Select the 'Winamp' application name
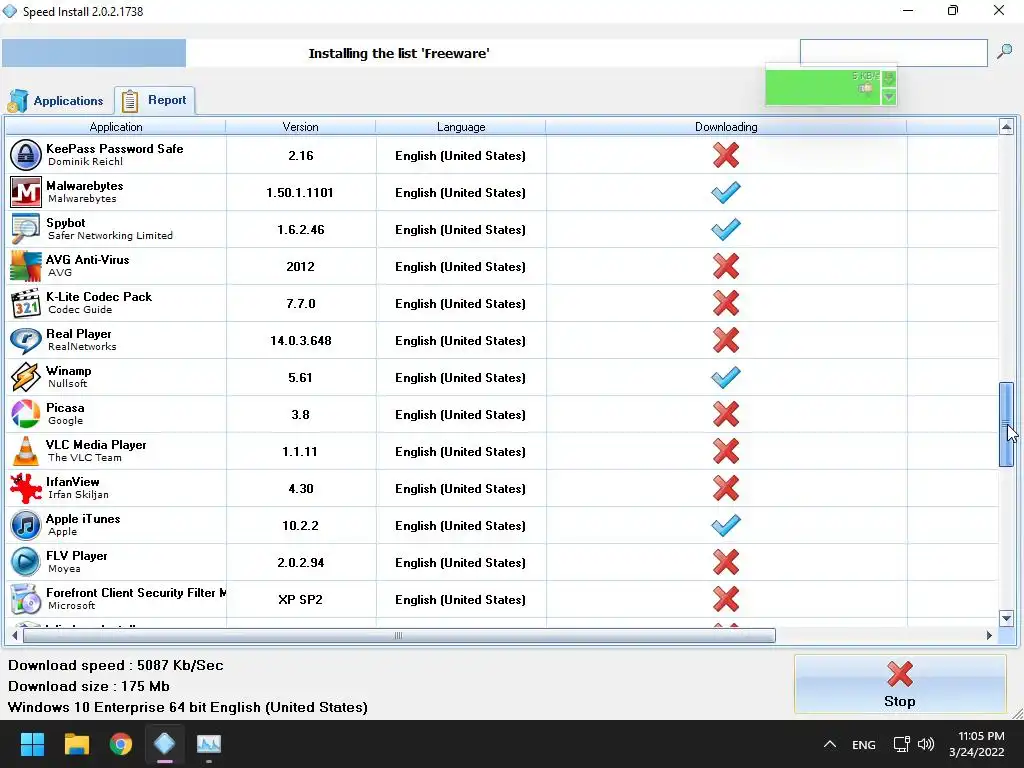Screen dimensions: 1024x768 (x=69, y=370)
